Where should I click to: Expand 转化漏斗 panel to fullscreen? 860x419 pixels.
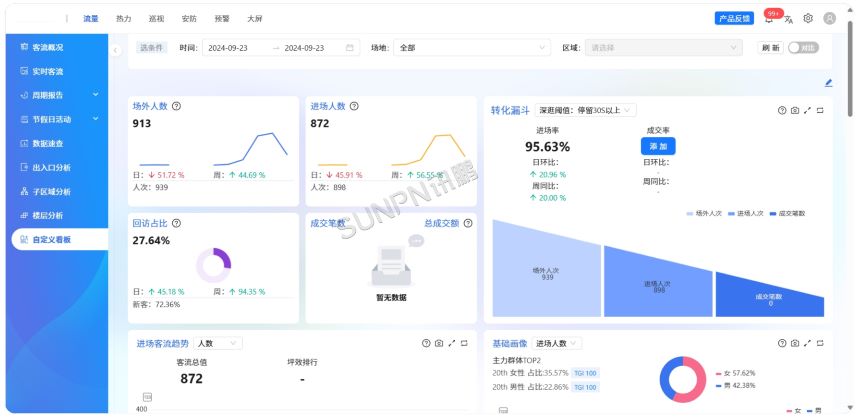pyautogui.click(x=807, y=110)
